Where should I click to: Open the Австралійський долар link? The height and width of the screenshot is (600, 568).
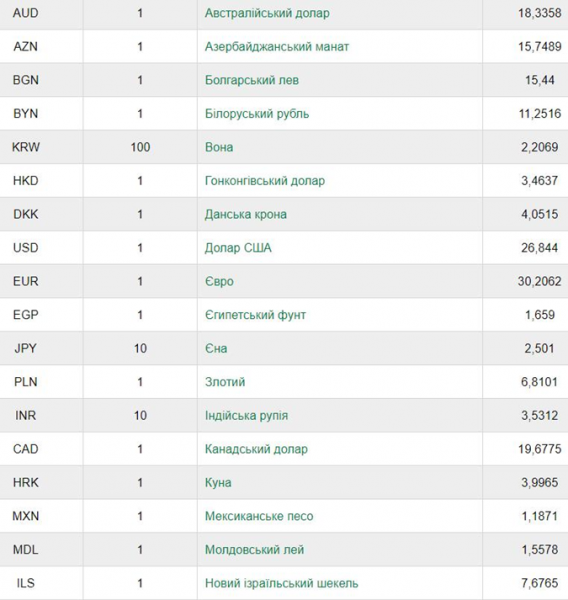pos(267,13)
